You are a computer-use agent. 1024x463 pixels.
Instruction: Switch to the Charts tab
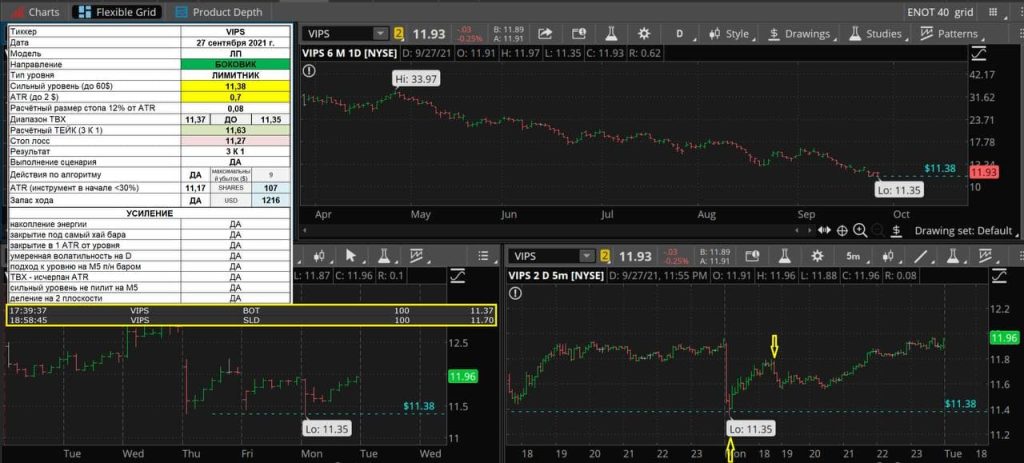[35, 12]
